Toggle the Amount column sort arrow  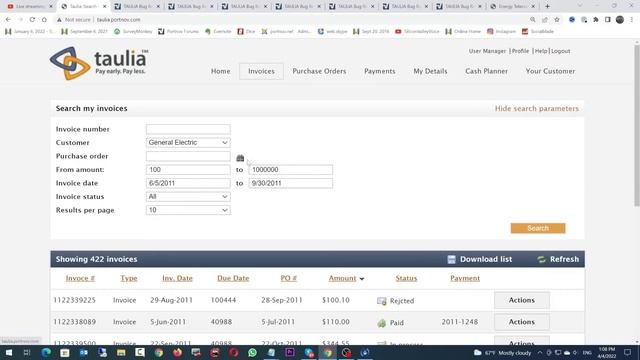[362, 279]
